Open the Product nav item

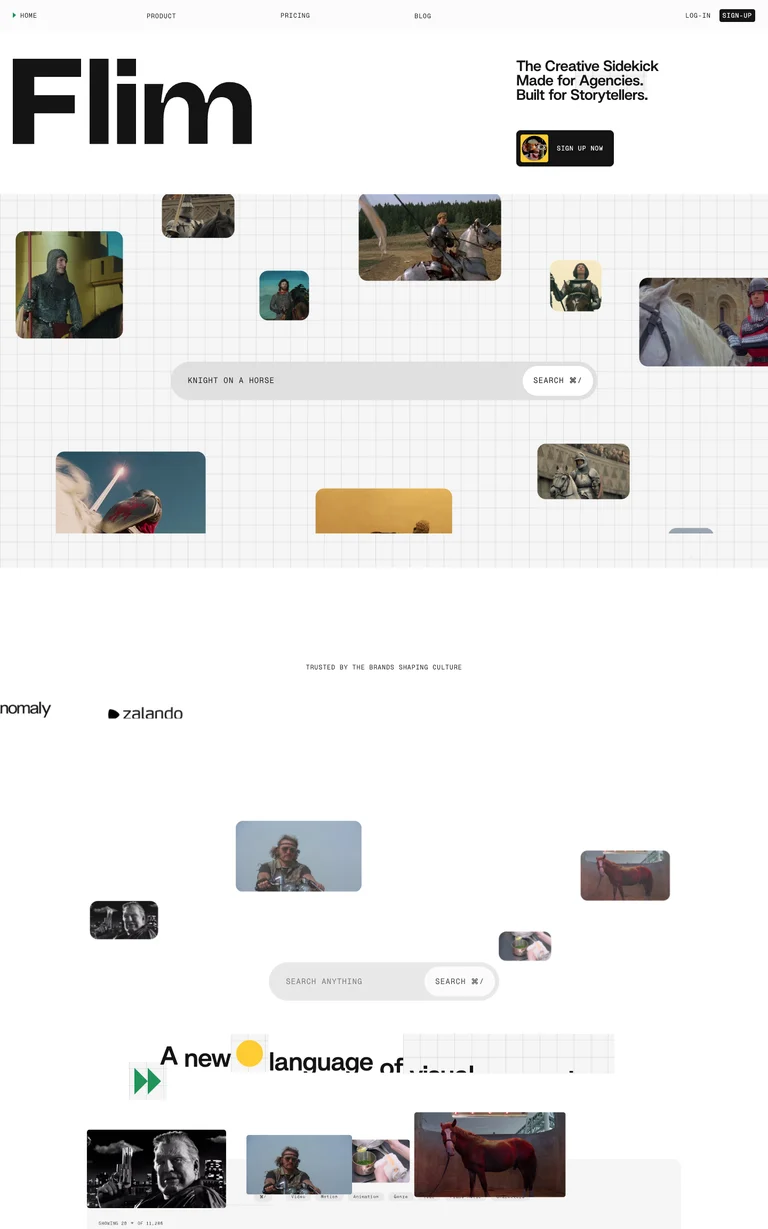point(161,16)
